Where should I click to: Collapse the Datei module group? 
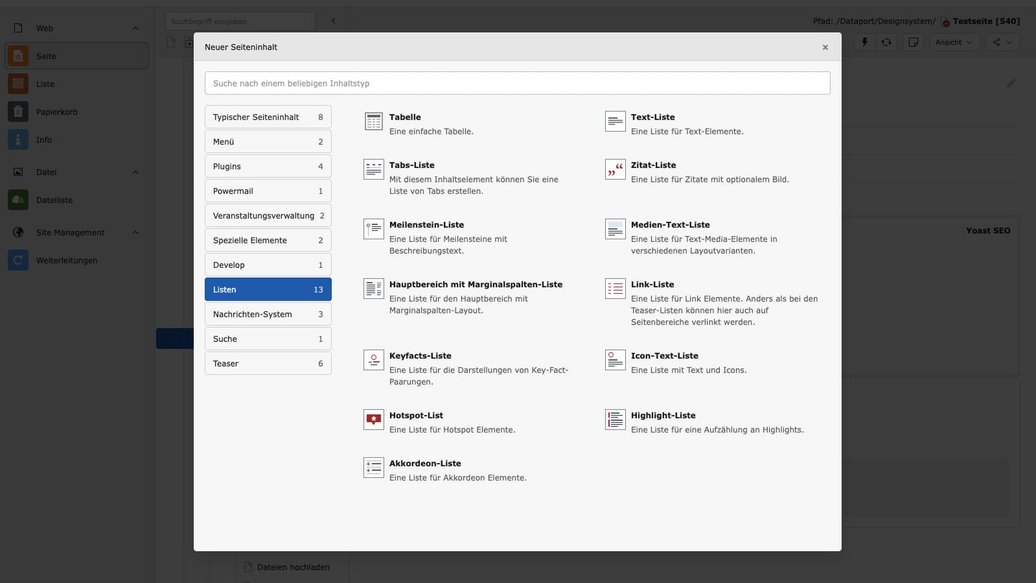(135, 172)
